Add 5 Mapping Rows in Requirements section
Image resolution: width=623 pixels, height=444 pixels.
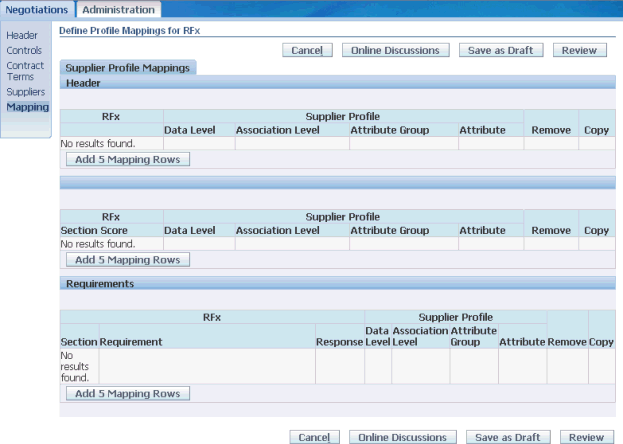pos(128,394)
